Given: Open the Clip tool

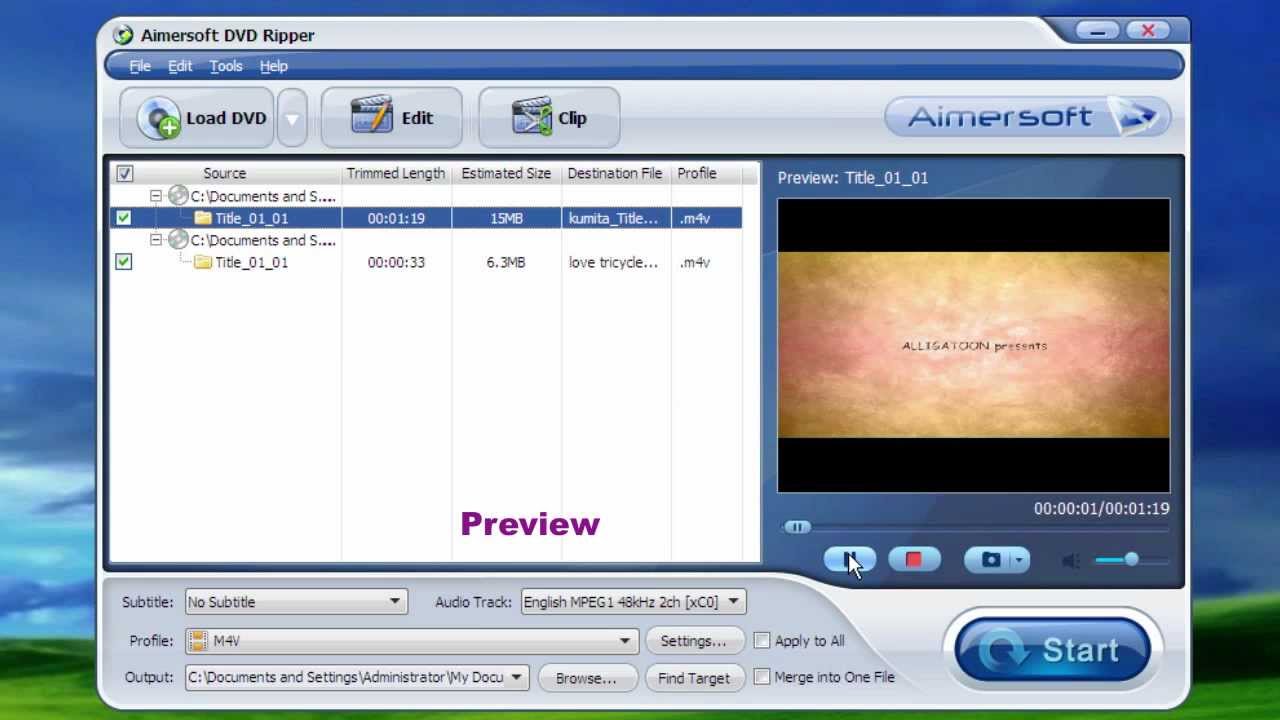Looking at the screenshot, I should (x=549, y=118).
